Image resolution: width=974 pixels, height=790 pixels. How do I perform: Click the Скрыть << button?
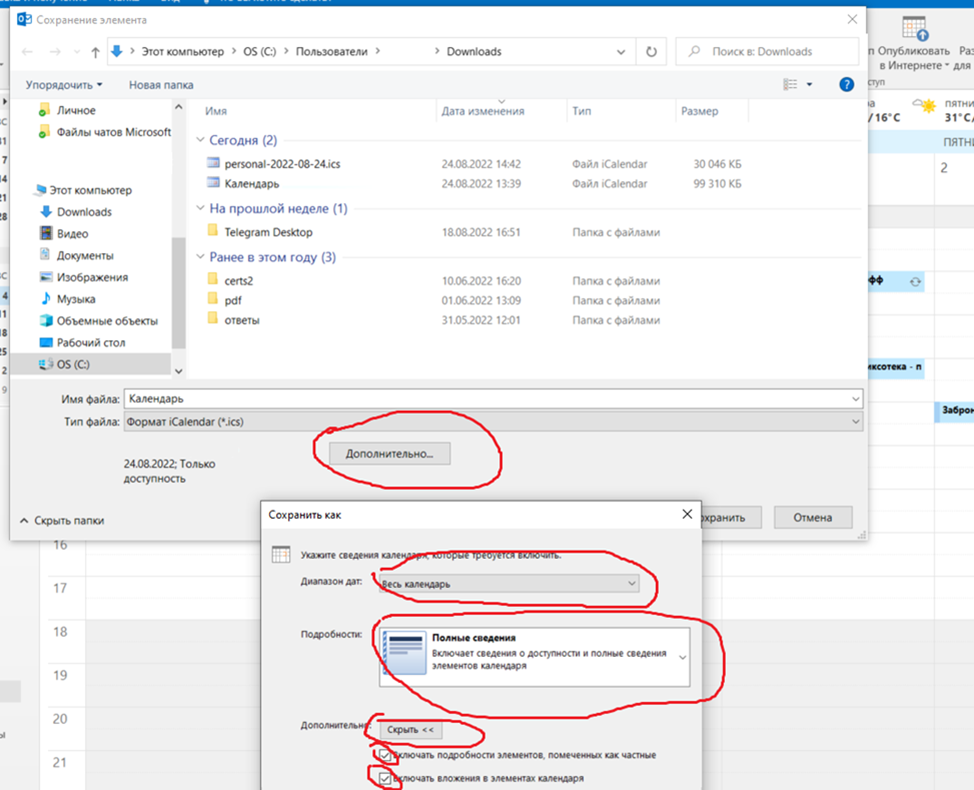pyautogui.click(x=411, y=730)
